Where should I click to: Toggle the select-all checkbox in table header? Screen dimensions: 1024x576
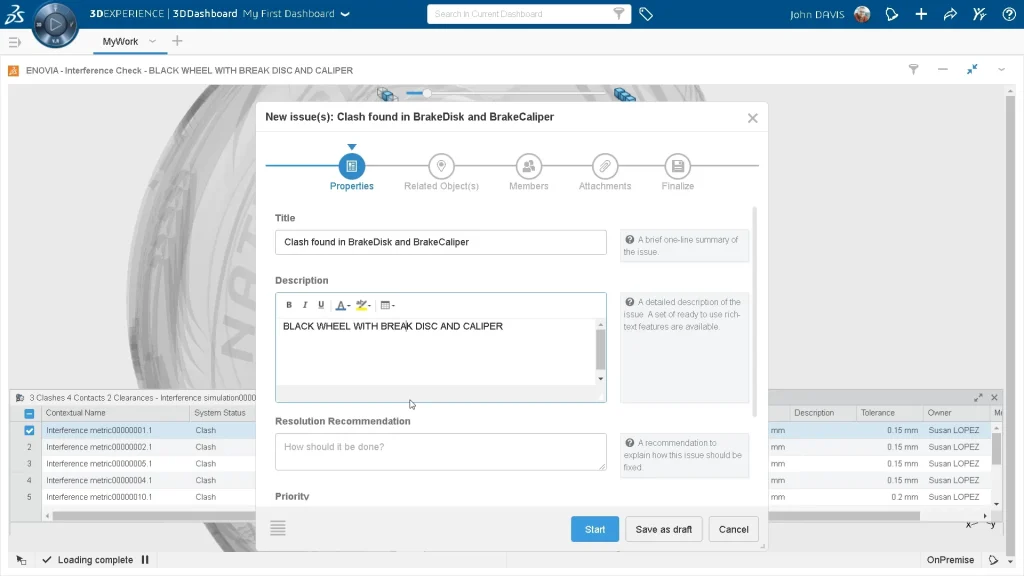point(29,413)
